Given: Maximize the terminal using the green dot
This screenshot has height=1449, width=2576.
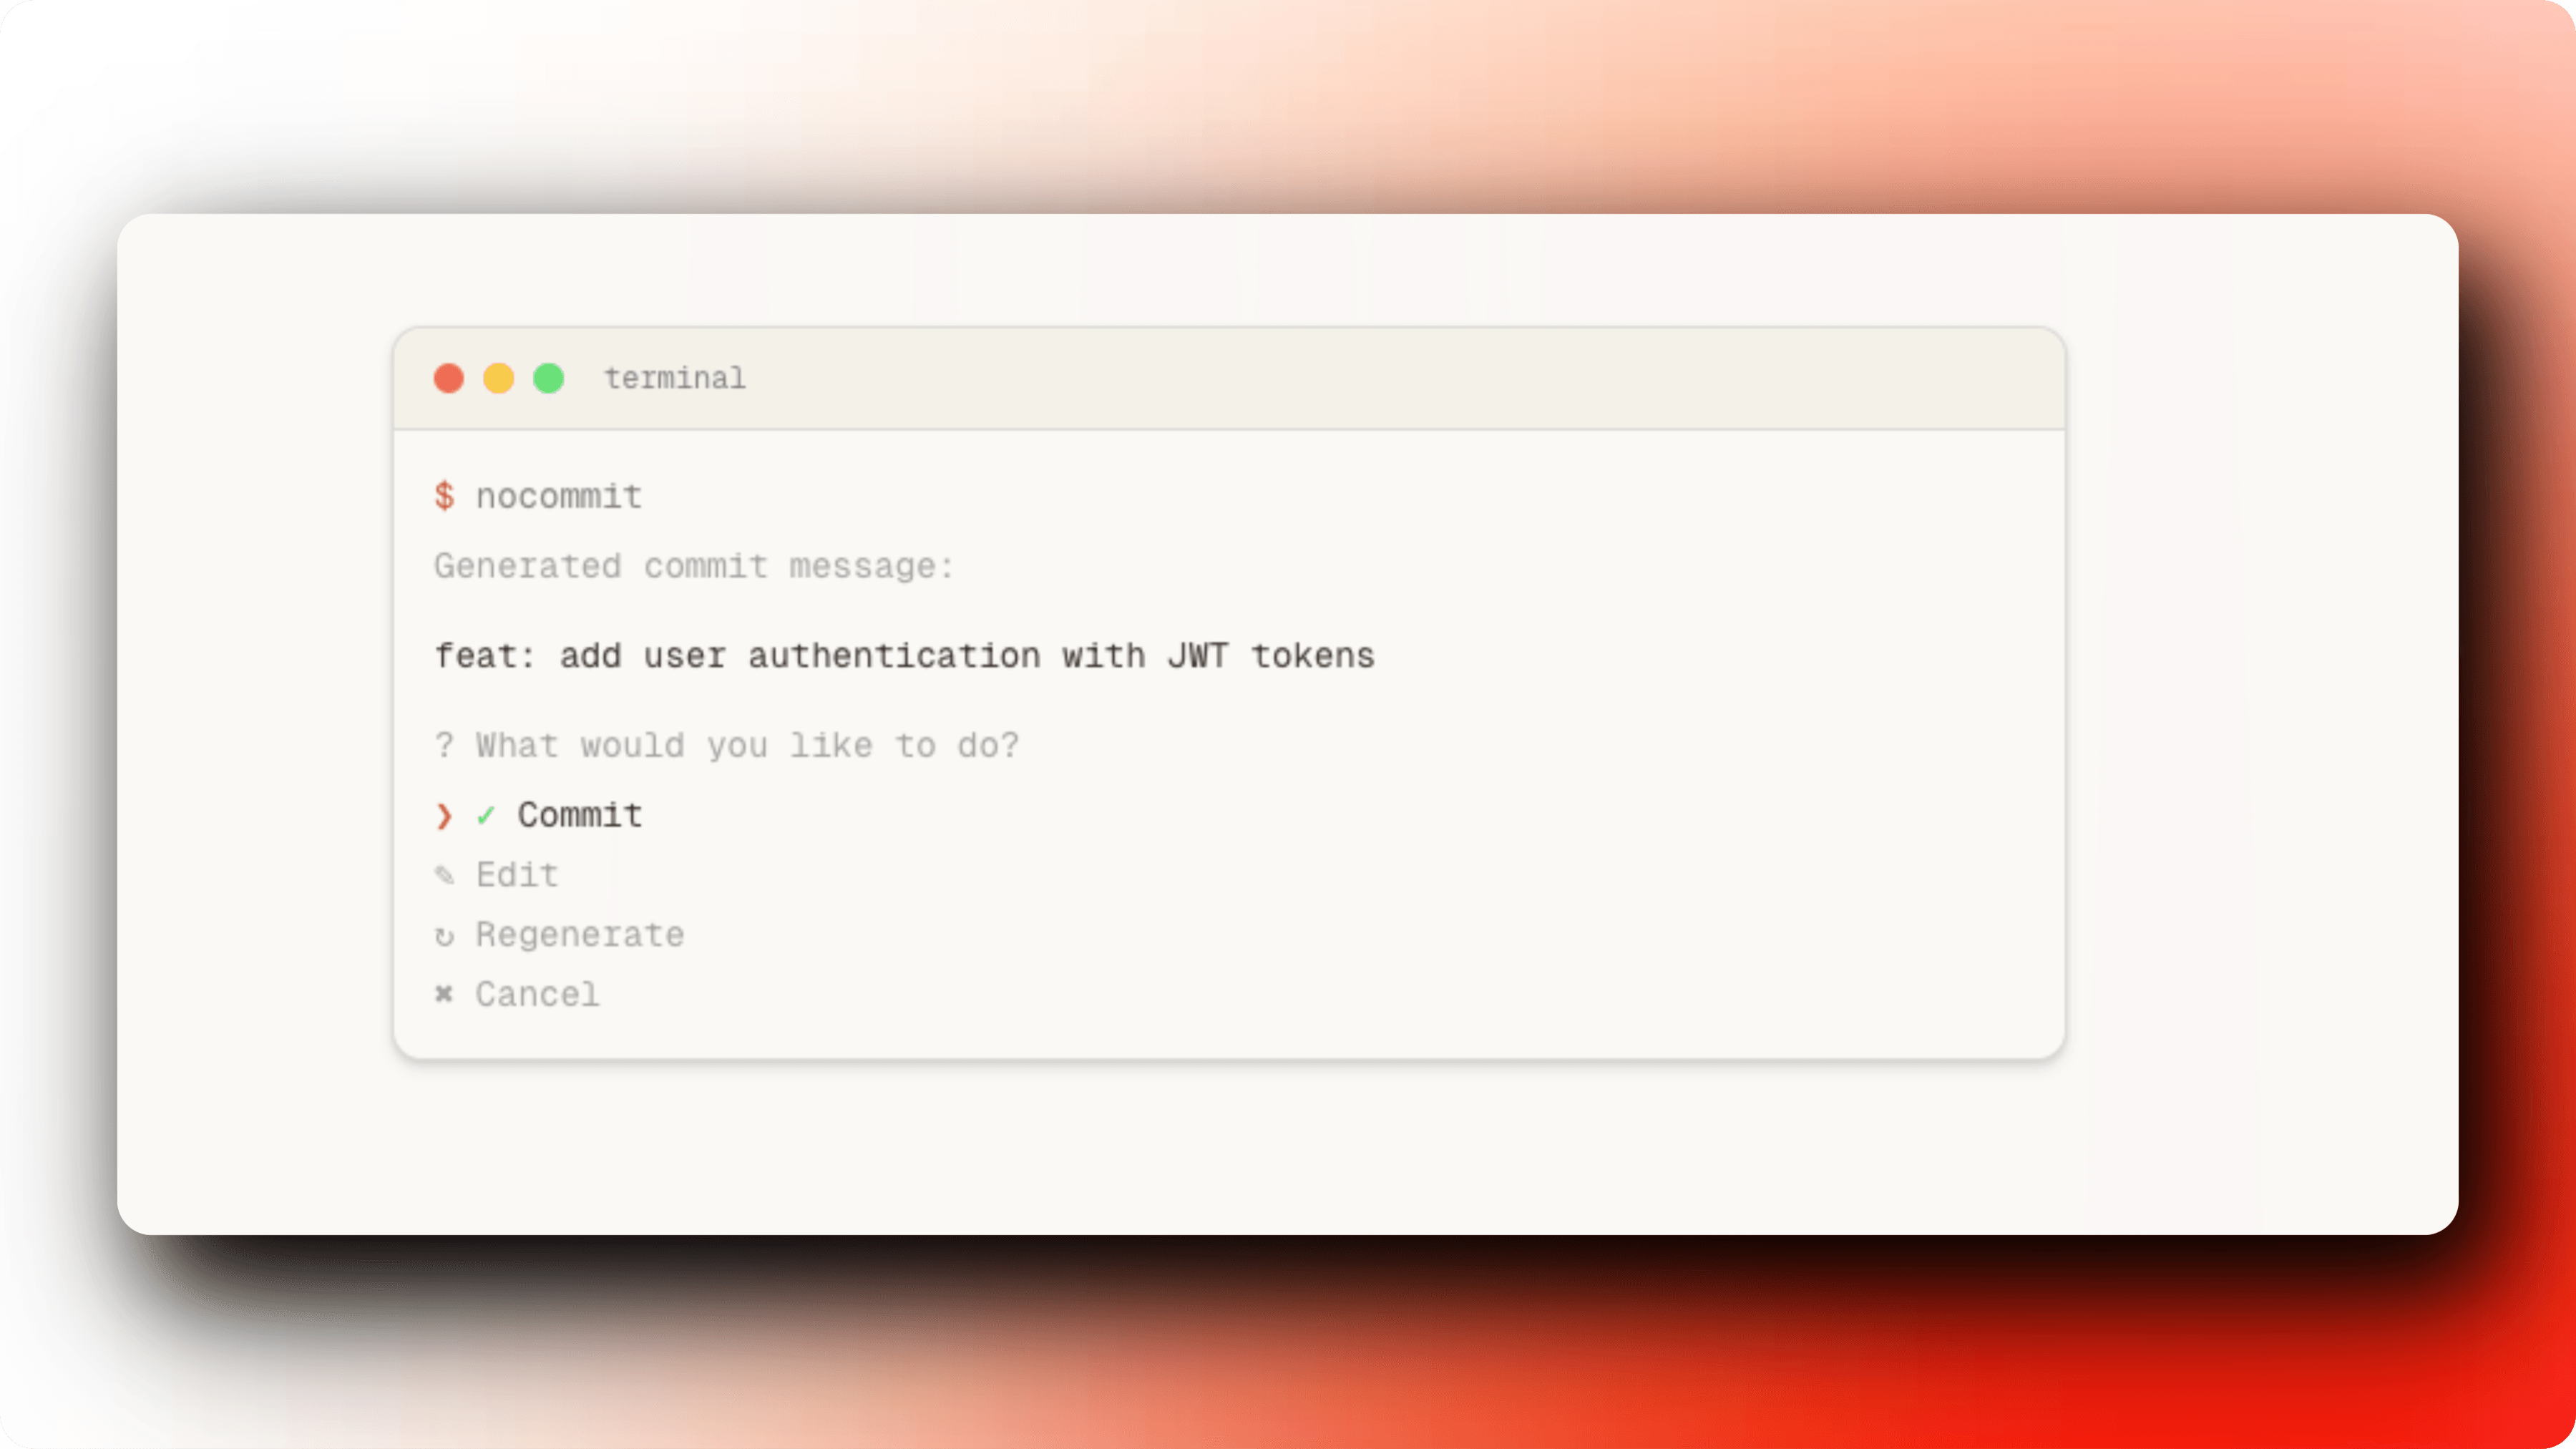Looking at the screenshot, I should [x=549, y=379].
